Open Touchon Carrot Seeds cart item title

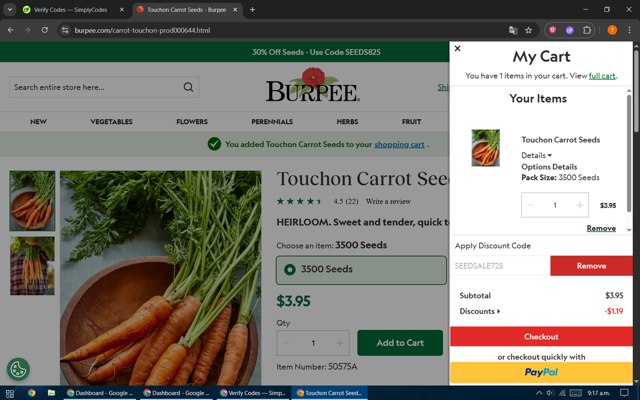coord(560,140)
